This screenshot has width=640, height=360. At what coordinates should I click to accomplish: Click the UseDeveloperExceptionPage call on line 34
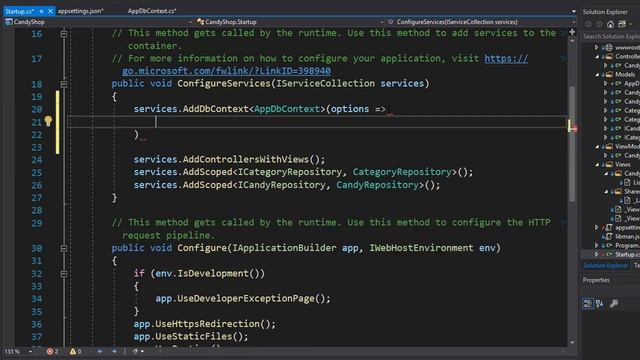pos(246,298)
